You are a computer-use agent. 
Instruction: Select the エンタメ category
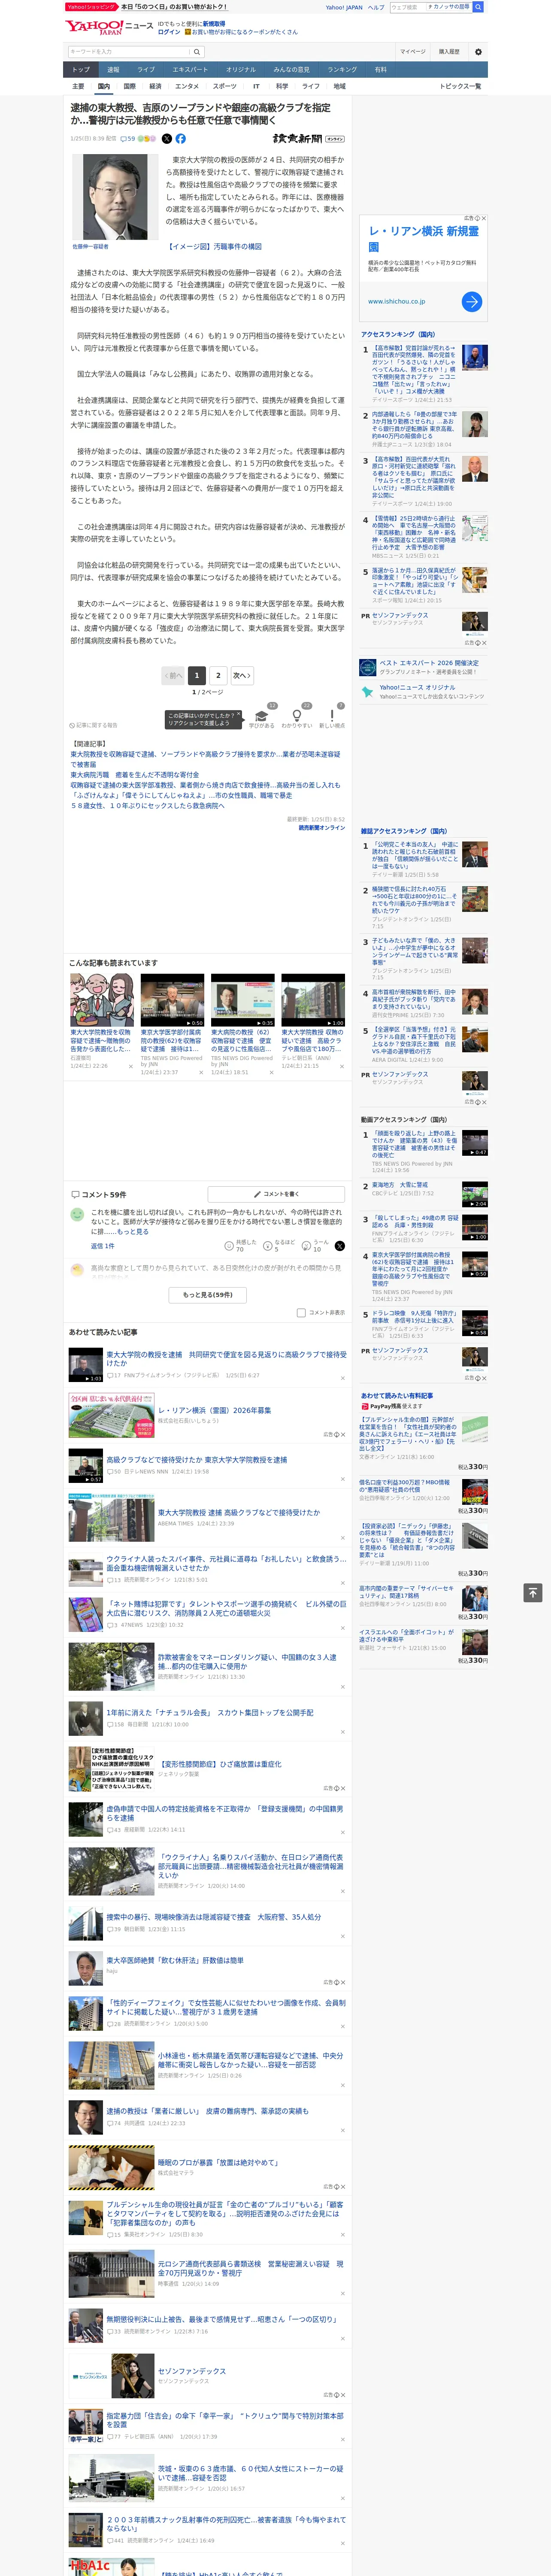pos(187,86)
